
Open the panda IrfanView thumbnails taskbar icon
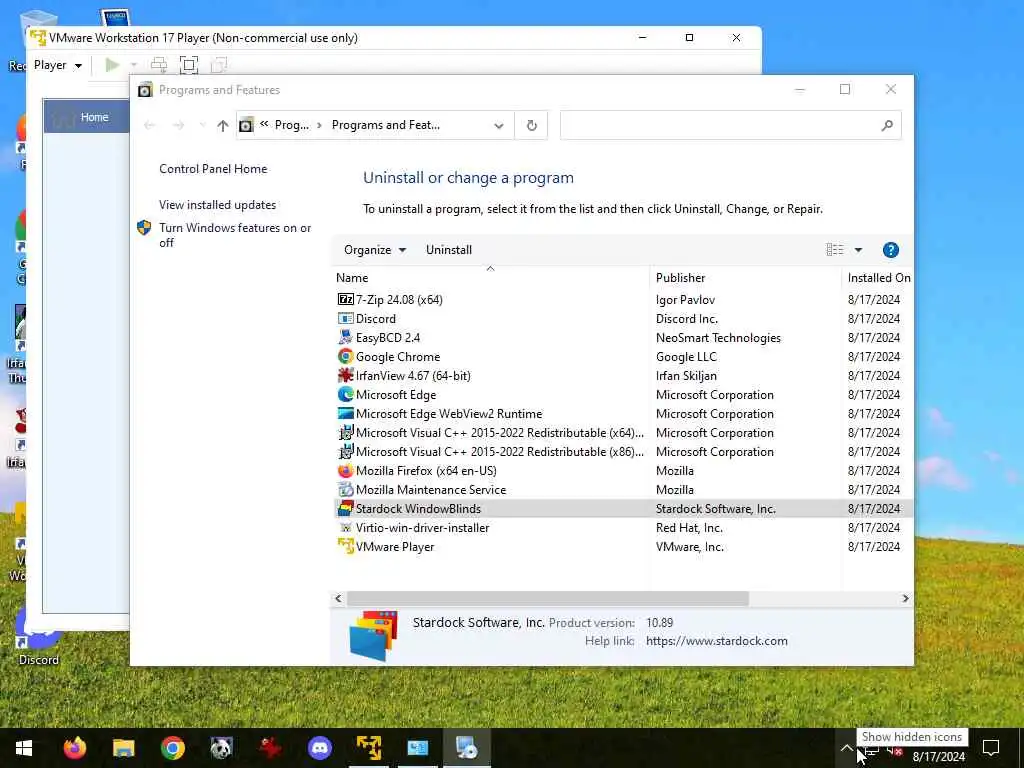(221, 748)
